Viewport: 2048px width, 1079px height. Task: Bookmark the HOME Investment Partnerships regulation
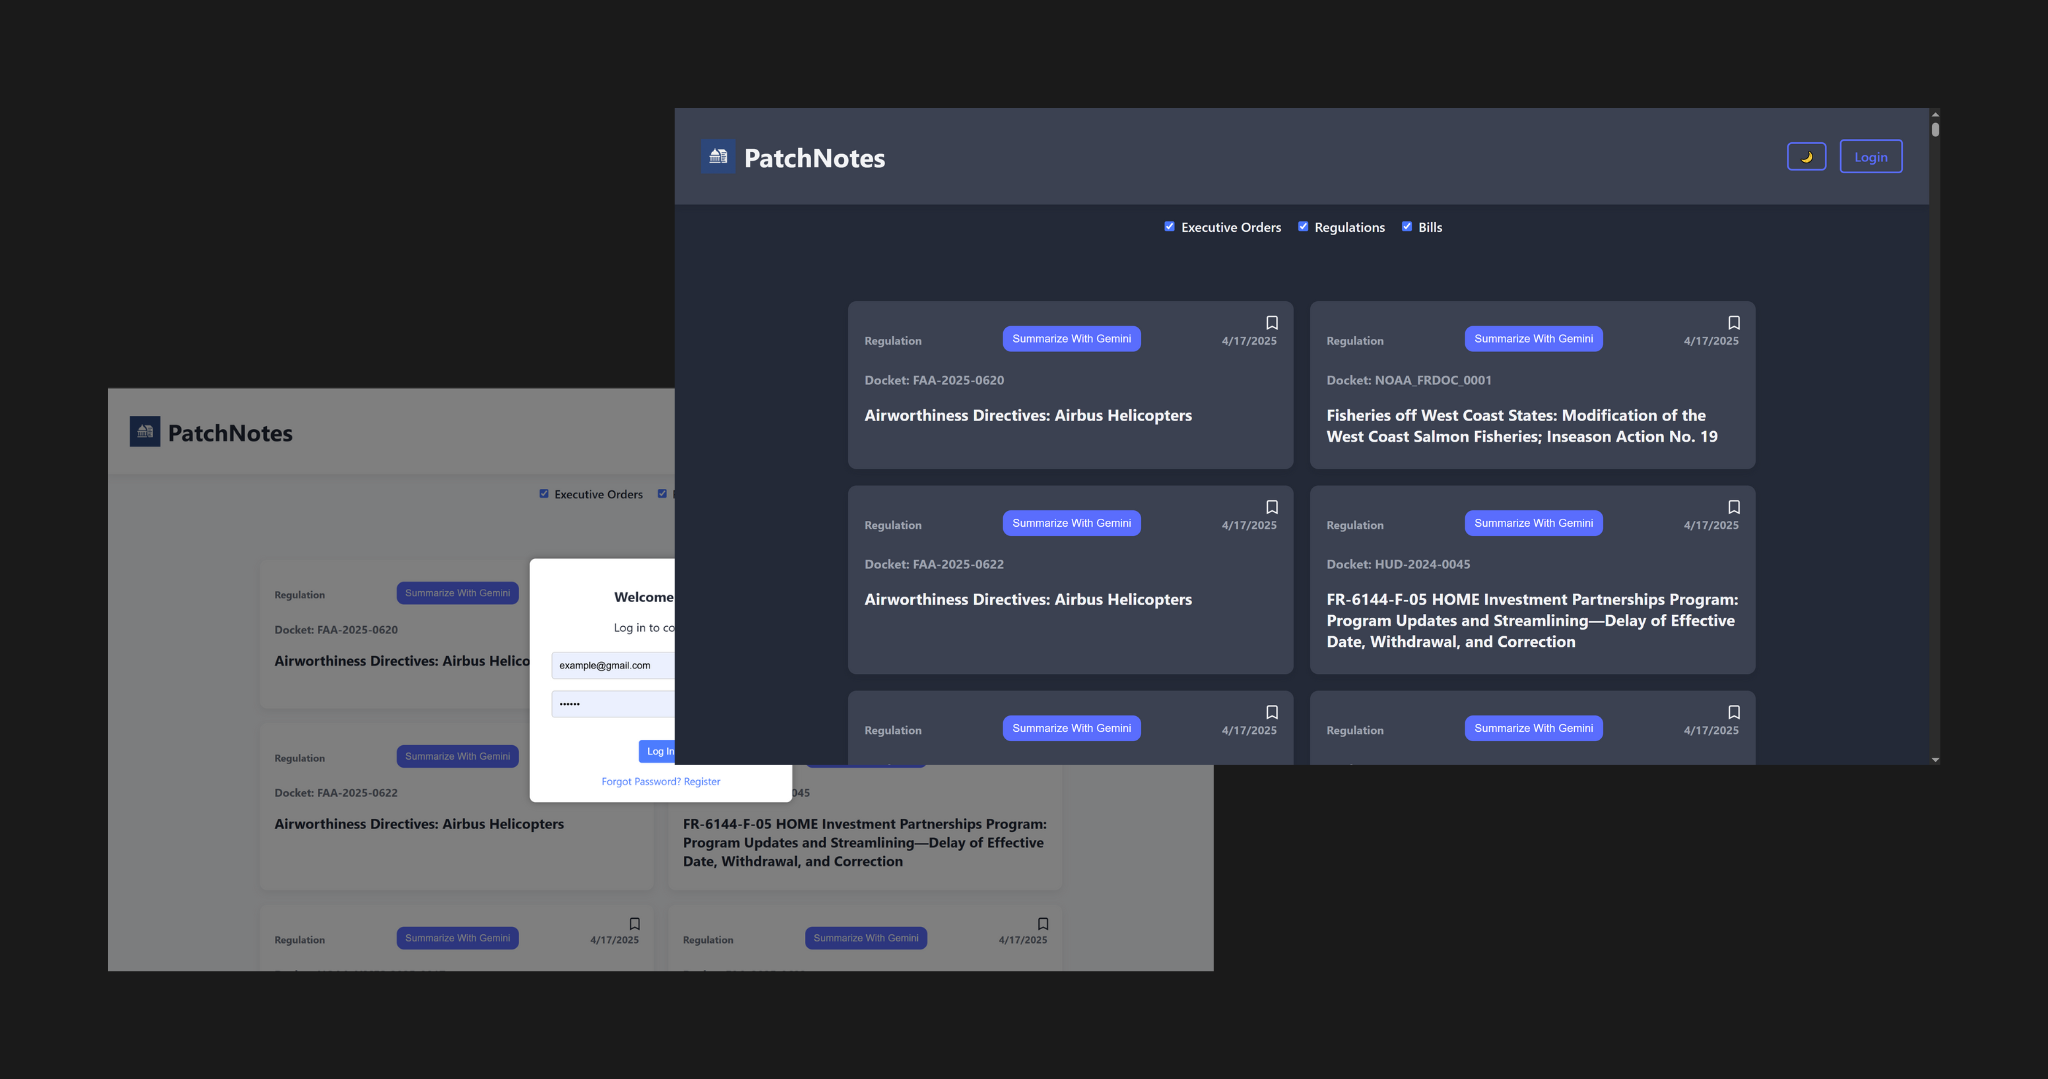(x=1733, y=506)
